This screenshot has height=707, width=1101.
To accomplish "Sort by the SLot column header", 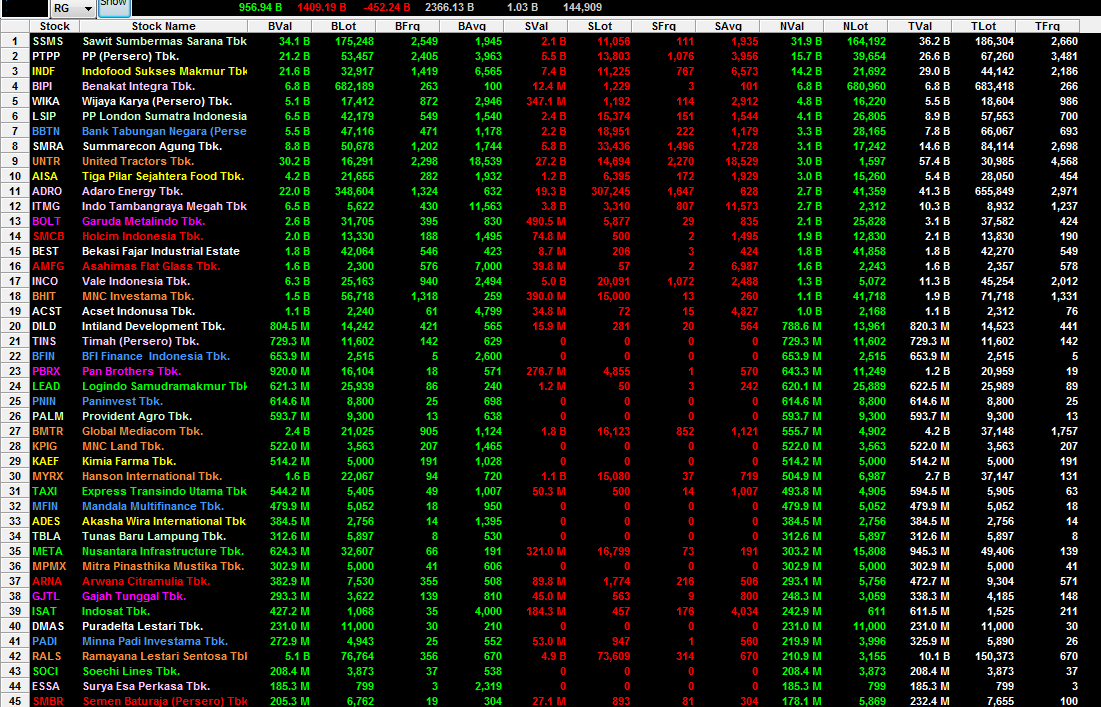I will click(600, 26).
